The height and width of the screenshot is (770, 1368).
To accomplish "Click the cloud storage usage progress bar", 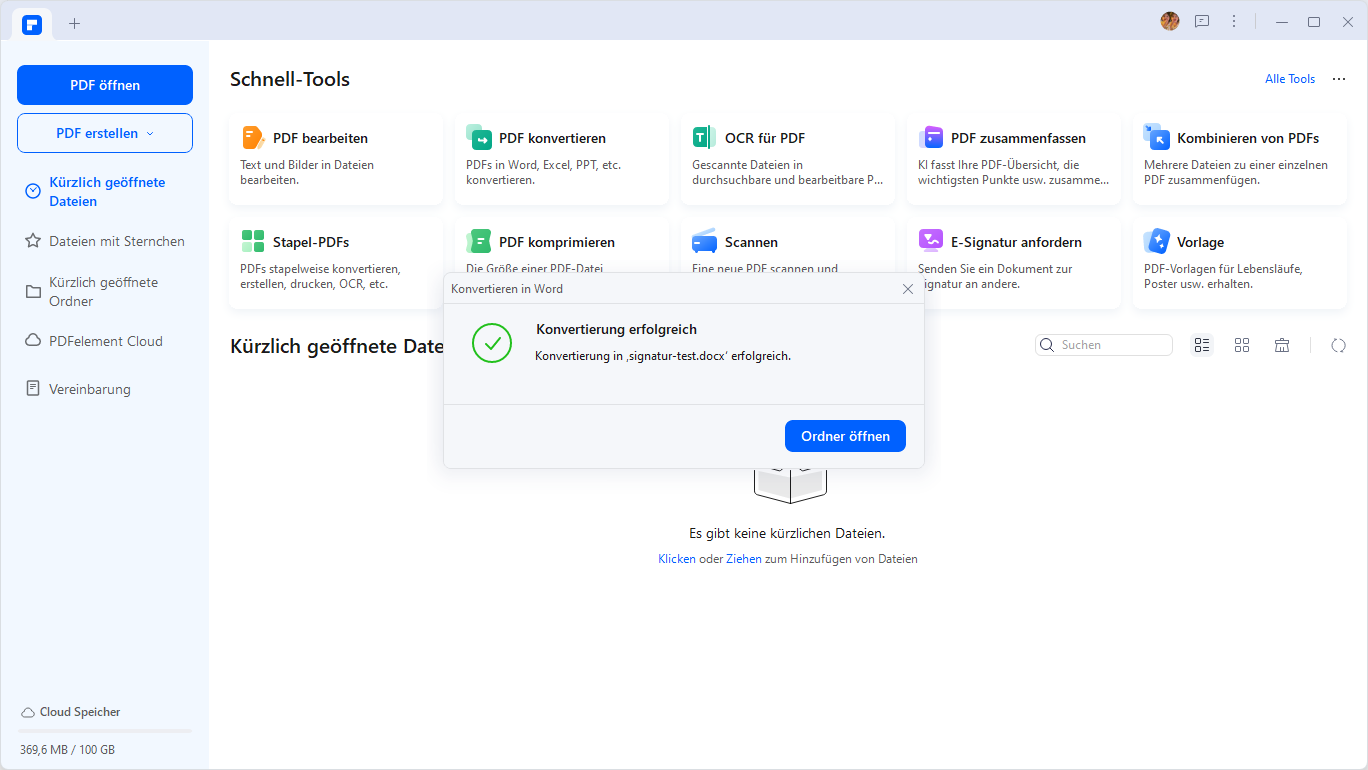I will tap(105, 731).
